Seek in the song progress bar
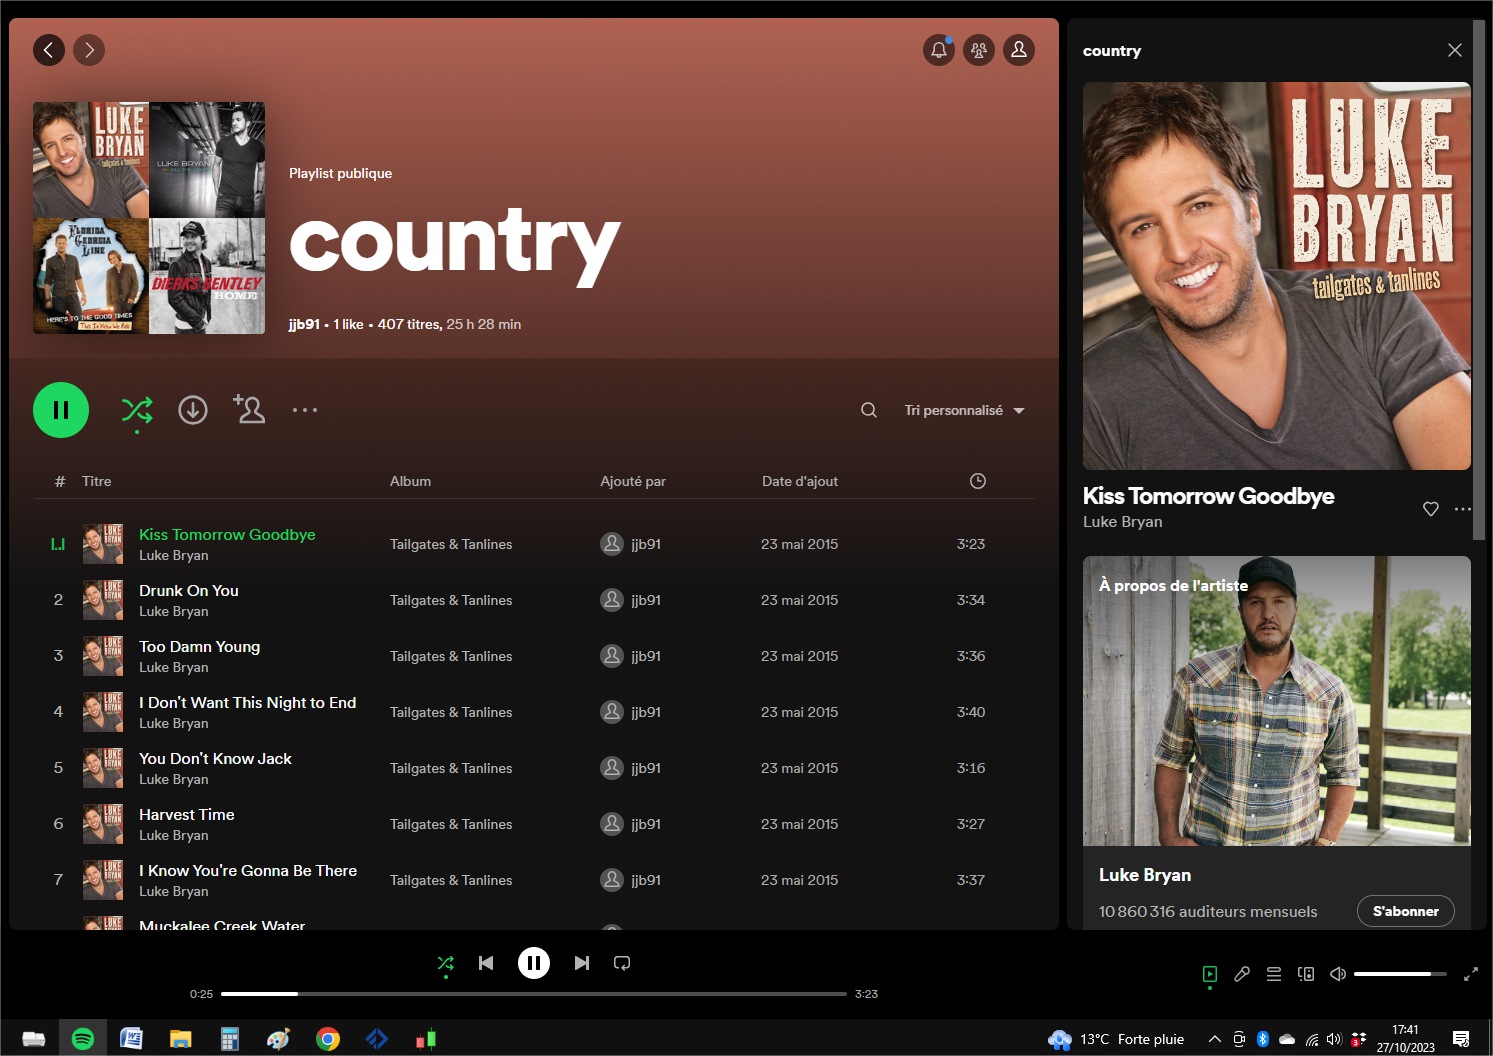 (534, 994)
